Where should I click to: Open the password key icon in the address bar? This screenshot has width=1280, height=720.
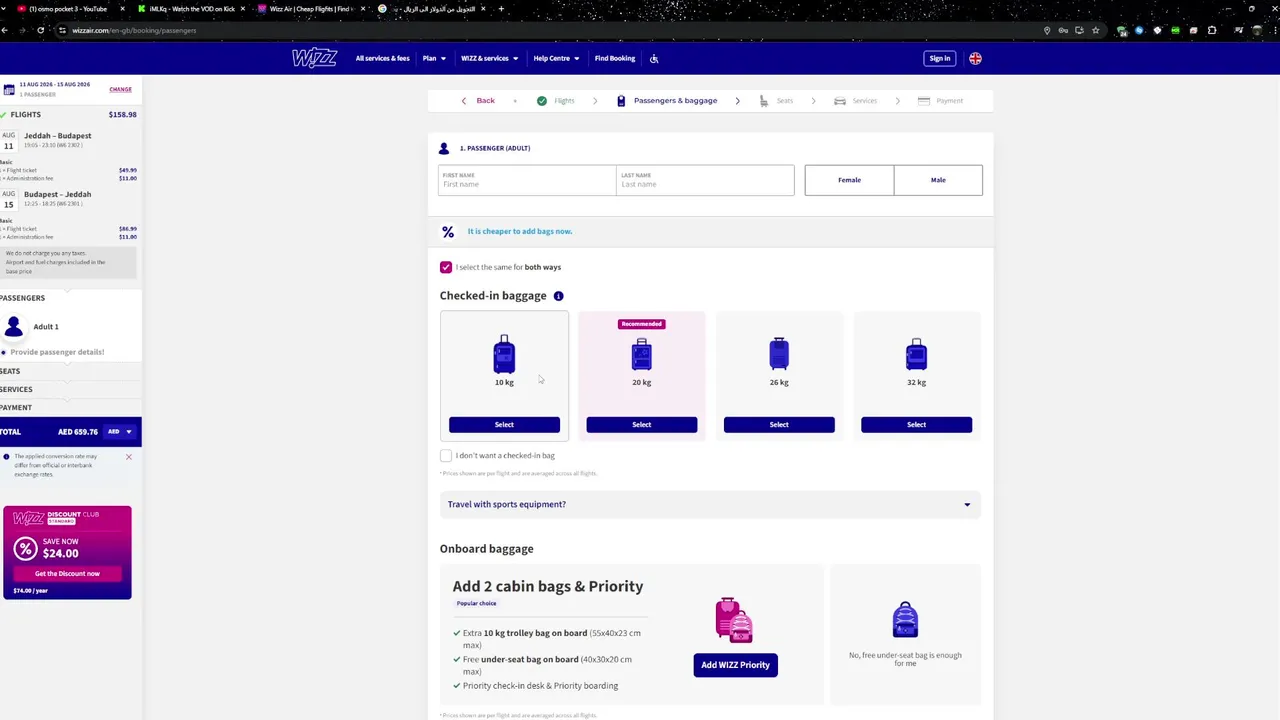coord(1063,30)
